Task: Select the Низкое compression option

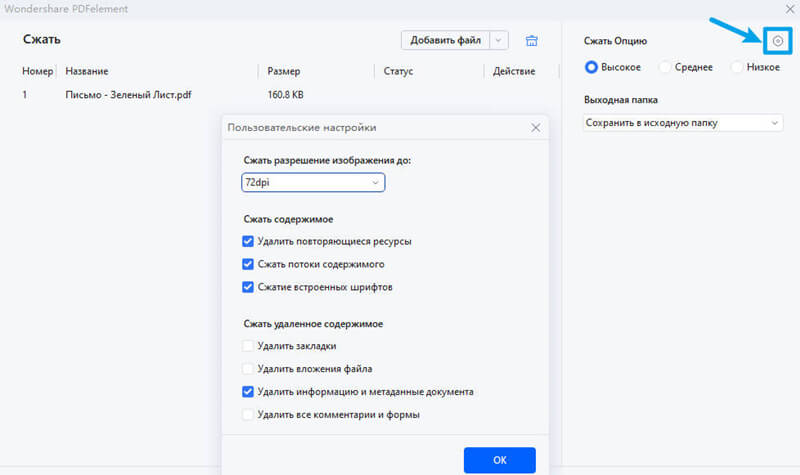Action: (x=738, y=67)
